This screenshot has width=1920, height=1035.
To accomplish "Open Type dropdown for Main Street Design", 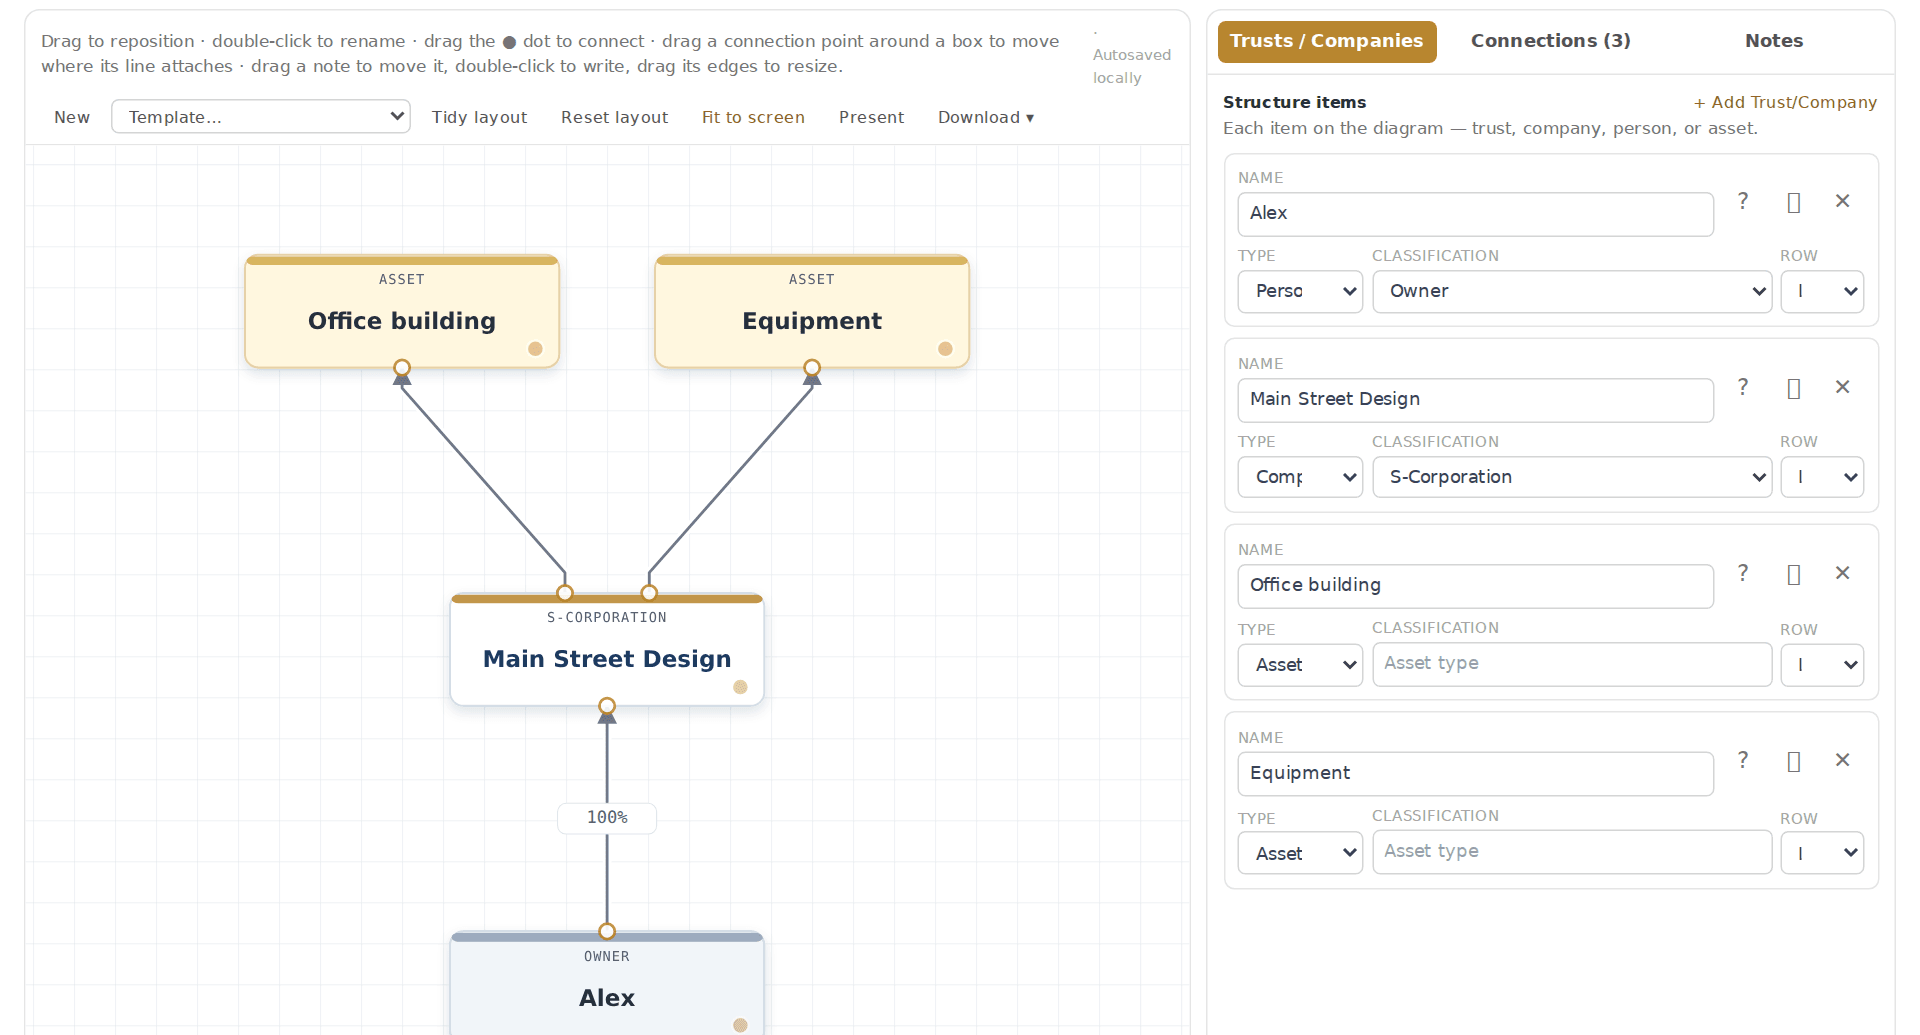I will coord(1300,477).
